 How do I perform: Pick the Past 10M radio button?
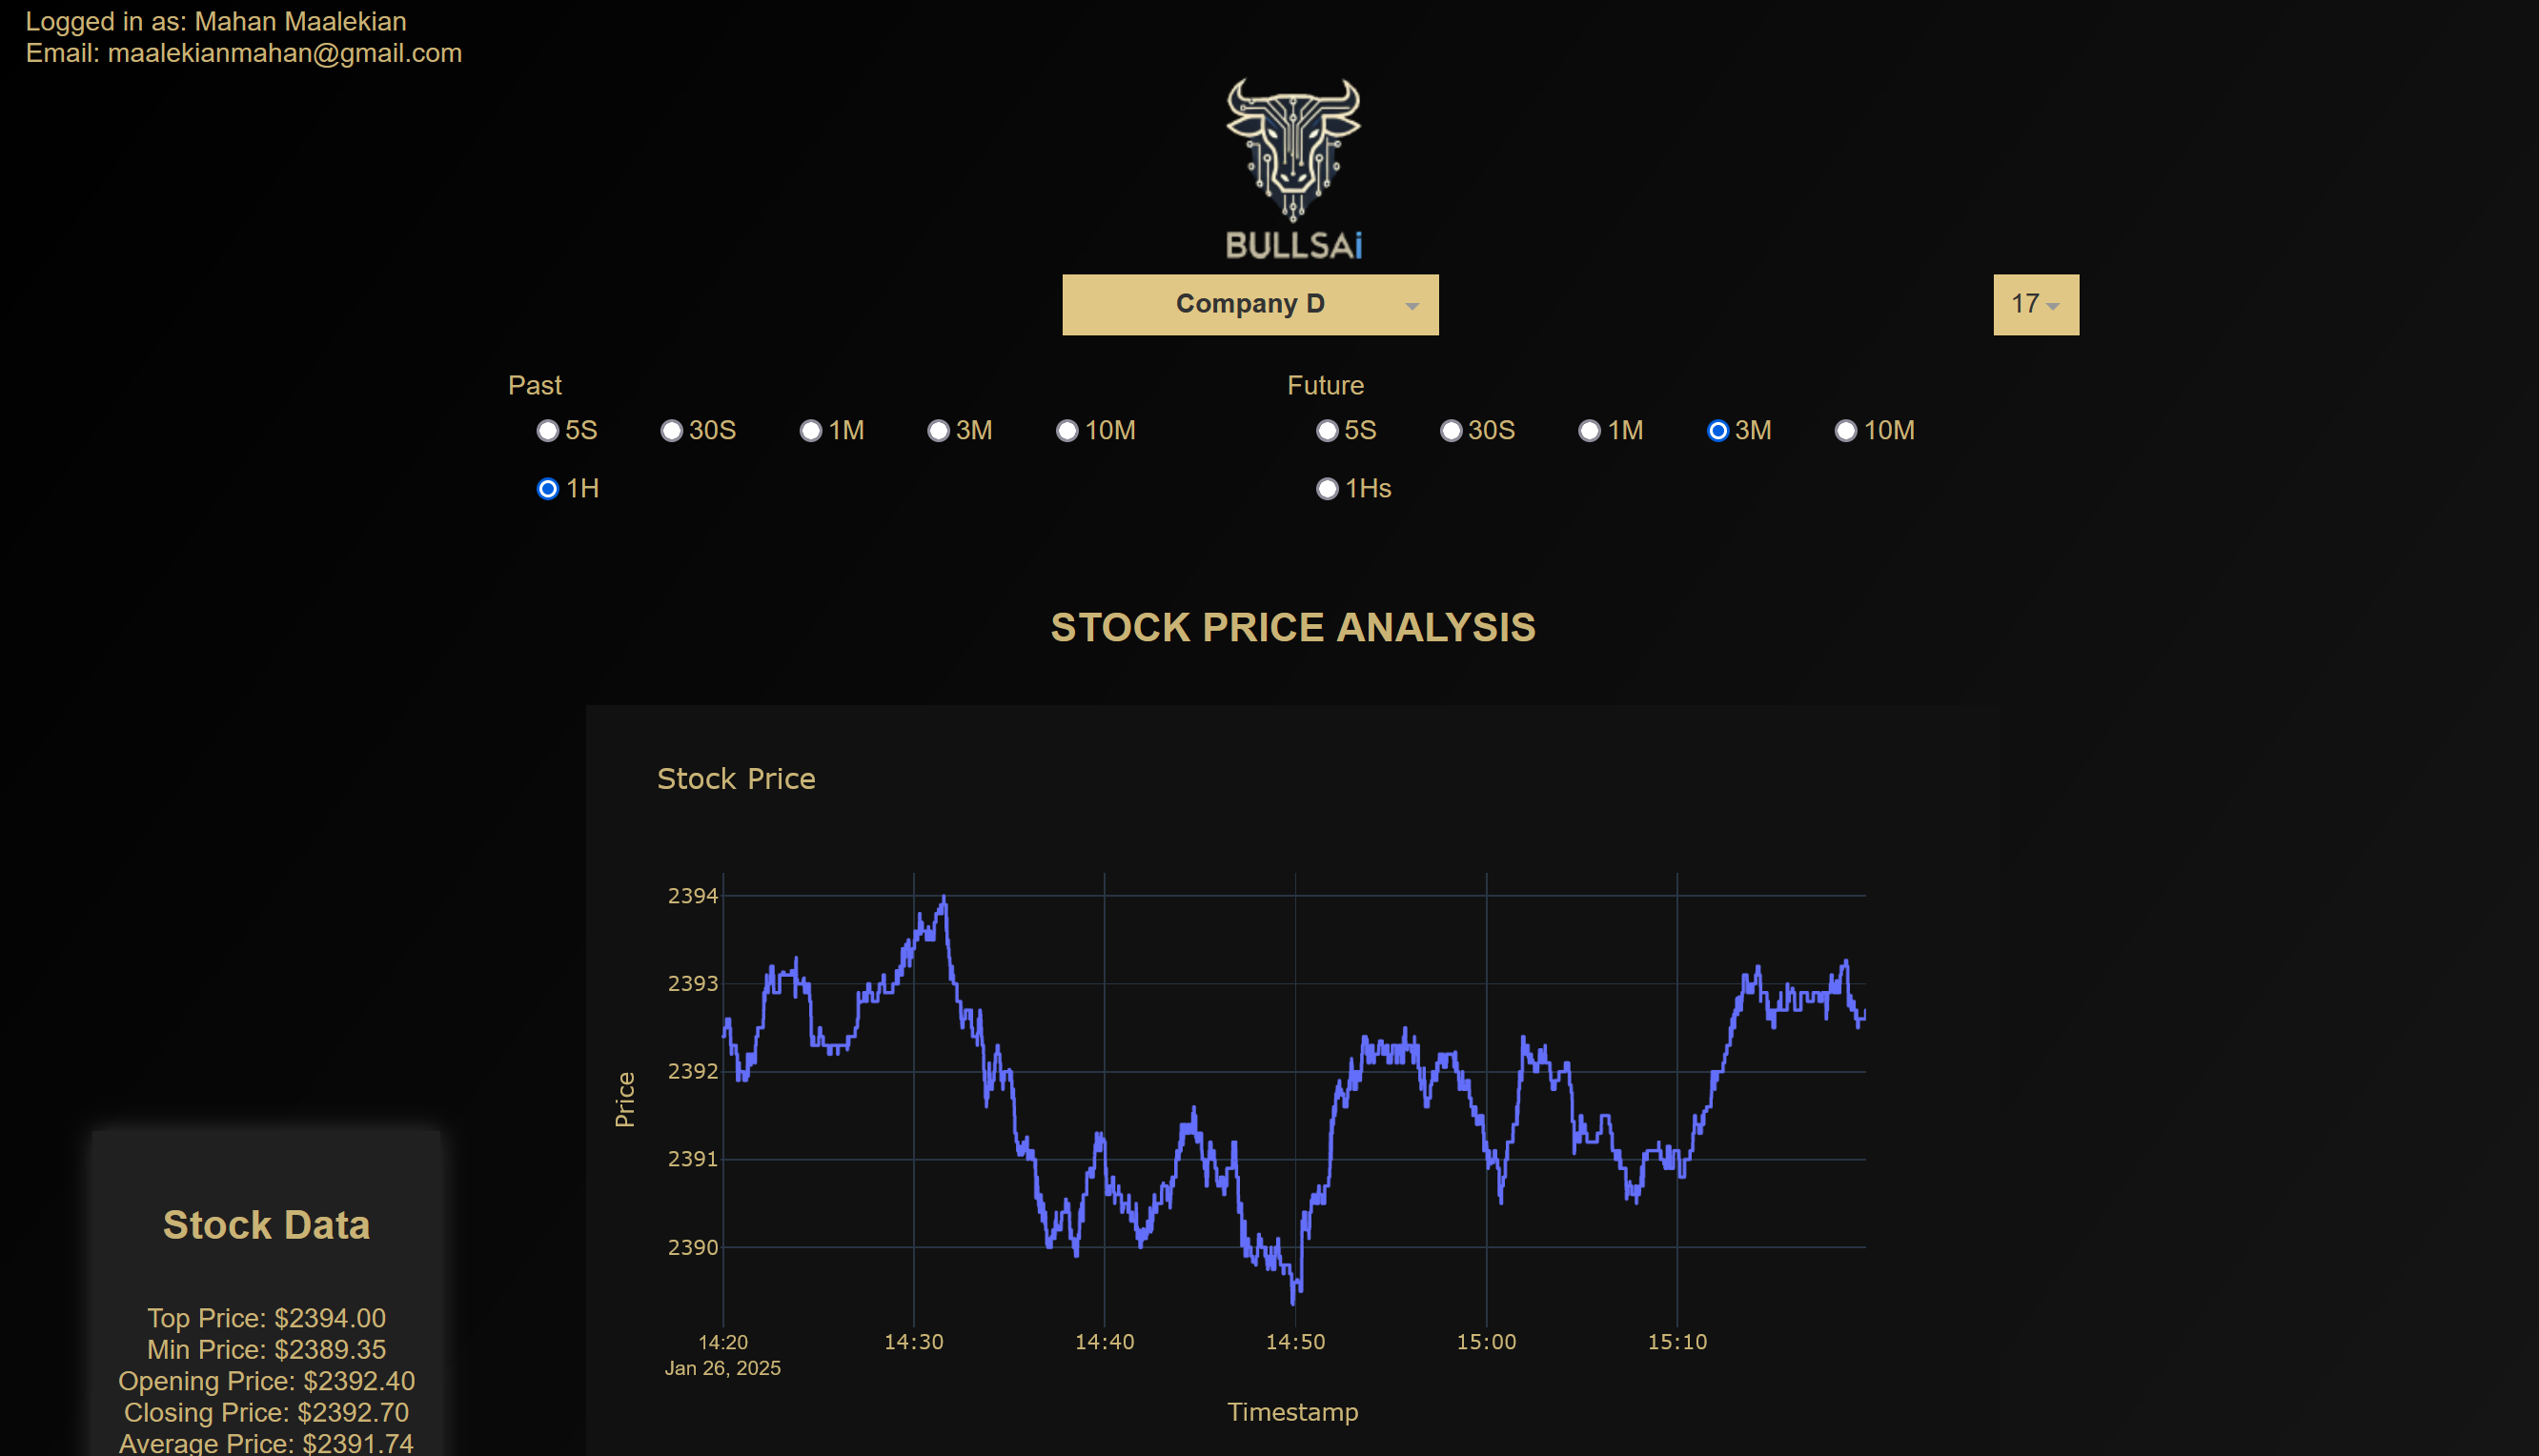click(x=1067, y=430)
